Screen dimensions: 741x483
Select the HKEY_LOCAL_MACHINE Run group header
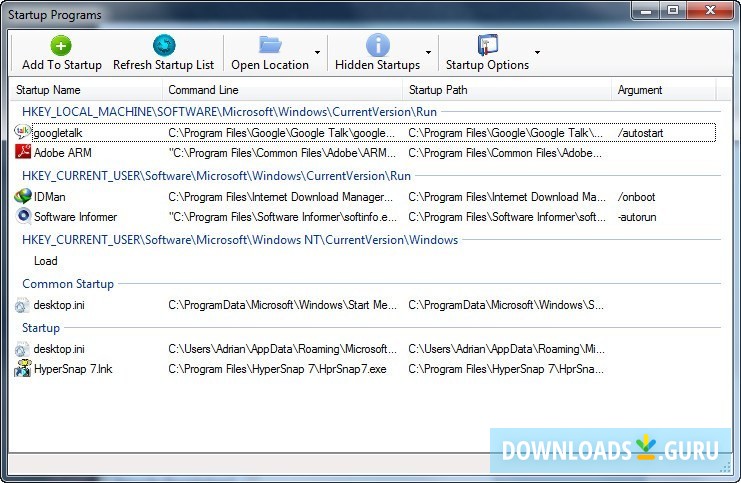230,112
